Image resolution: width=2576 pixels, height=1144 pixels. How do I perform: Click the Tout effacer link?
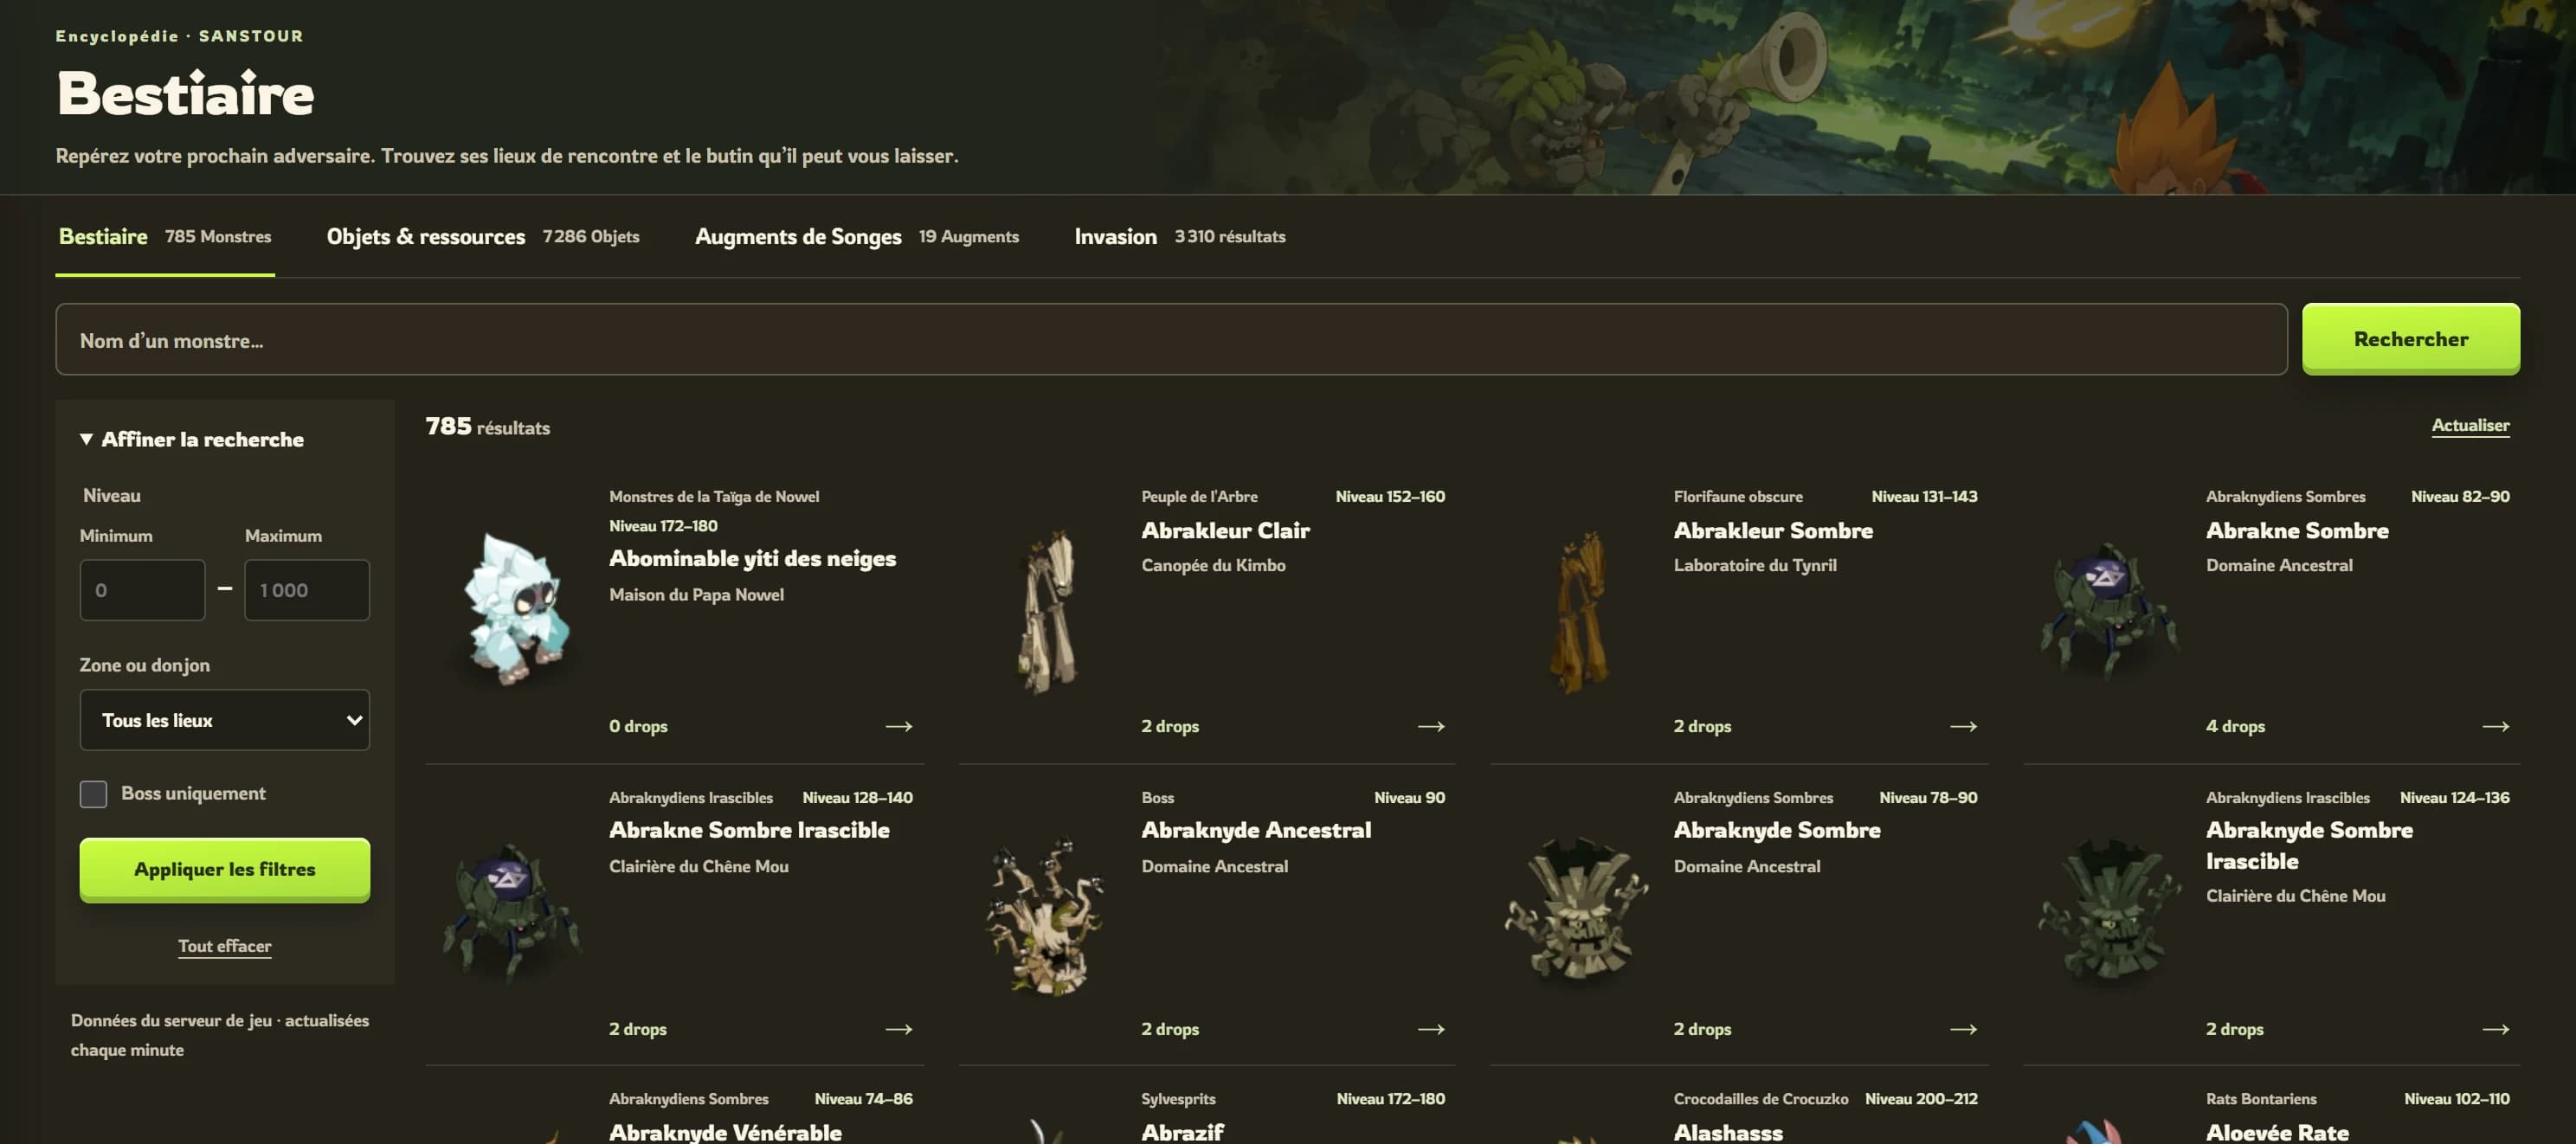point(225,946)
